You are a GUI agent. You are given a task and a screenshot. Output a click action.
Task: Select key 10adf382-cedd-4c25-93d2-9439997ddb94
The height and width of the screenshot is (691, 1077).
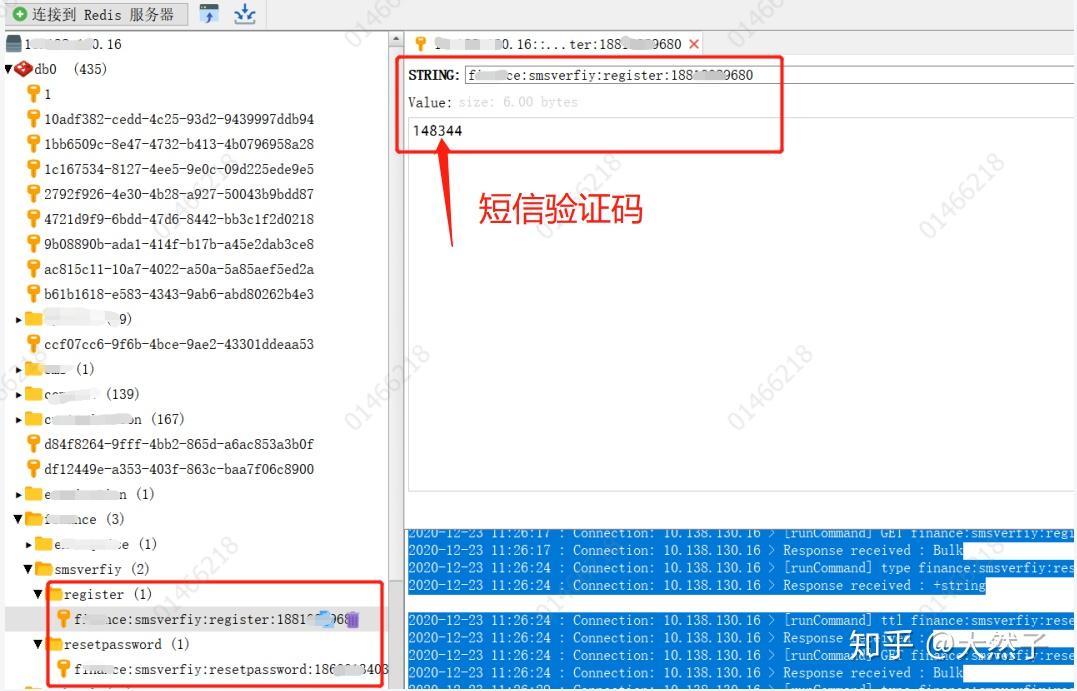(34, 118)
